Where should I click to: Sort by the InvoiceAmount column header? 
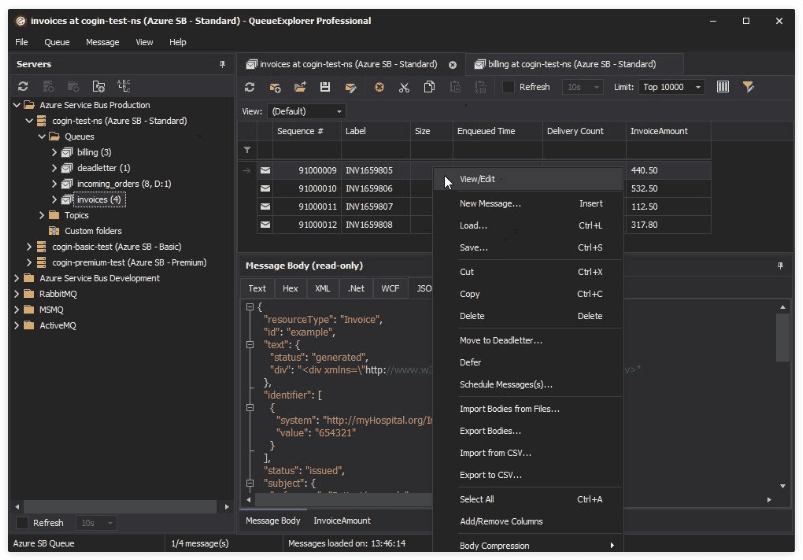click(x=668, y=131)
